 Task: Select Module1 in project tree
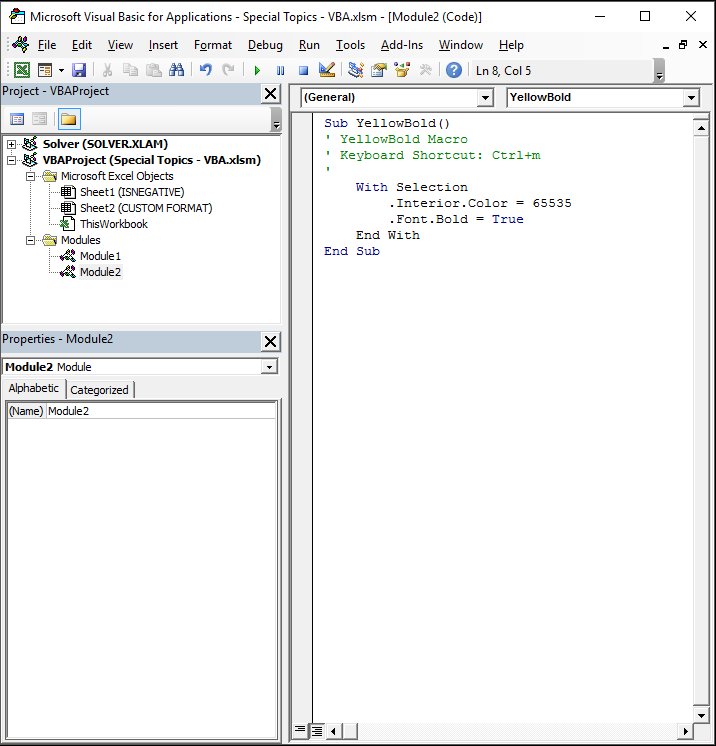[x=100, y=256]
